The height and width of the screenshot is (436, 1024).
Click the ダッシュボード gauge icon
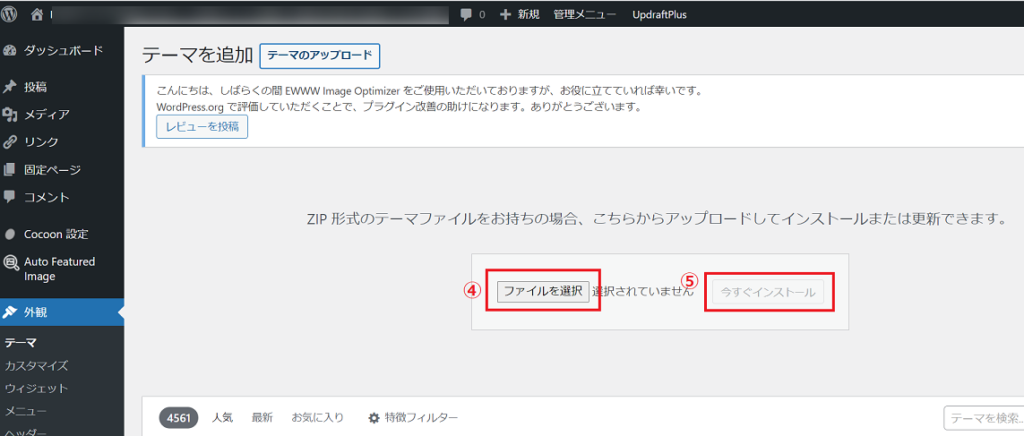point(9,51)
